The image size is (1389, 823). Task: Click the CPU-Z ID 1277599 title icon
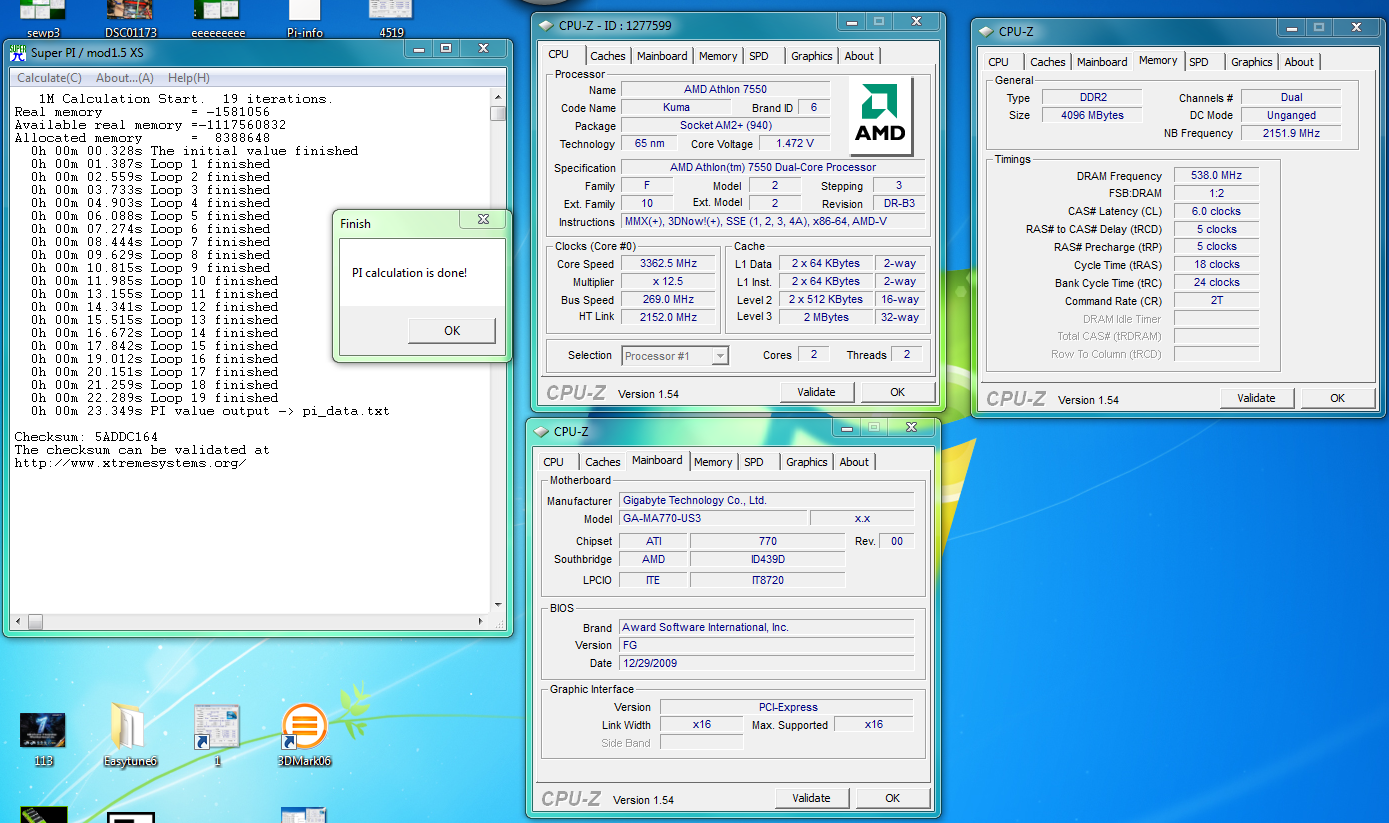544,25
